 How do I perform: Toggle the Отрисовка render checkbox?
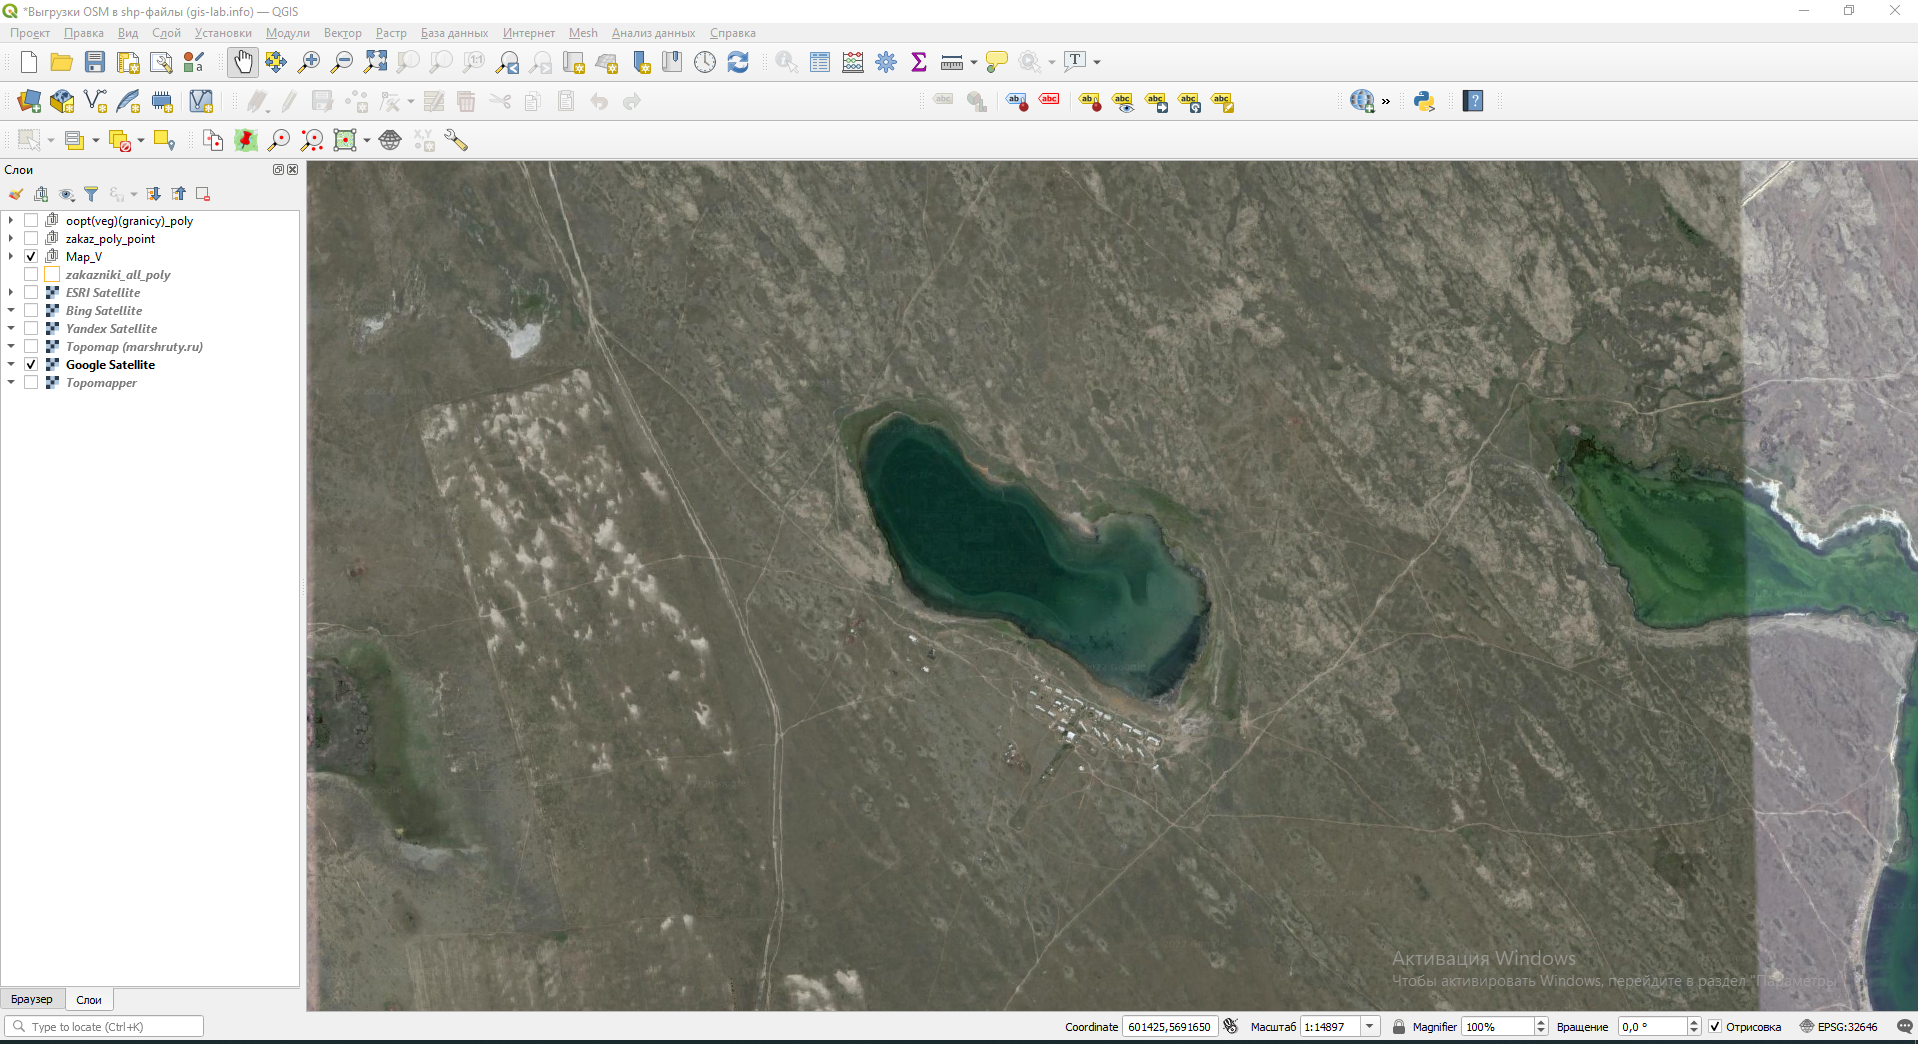[x=1715, y=1027]
